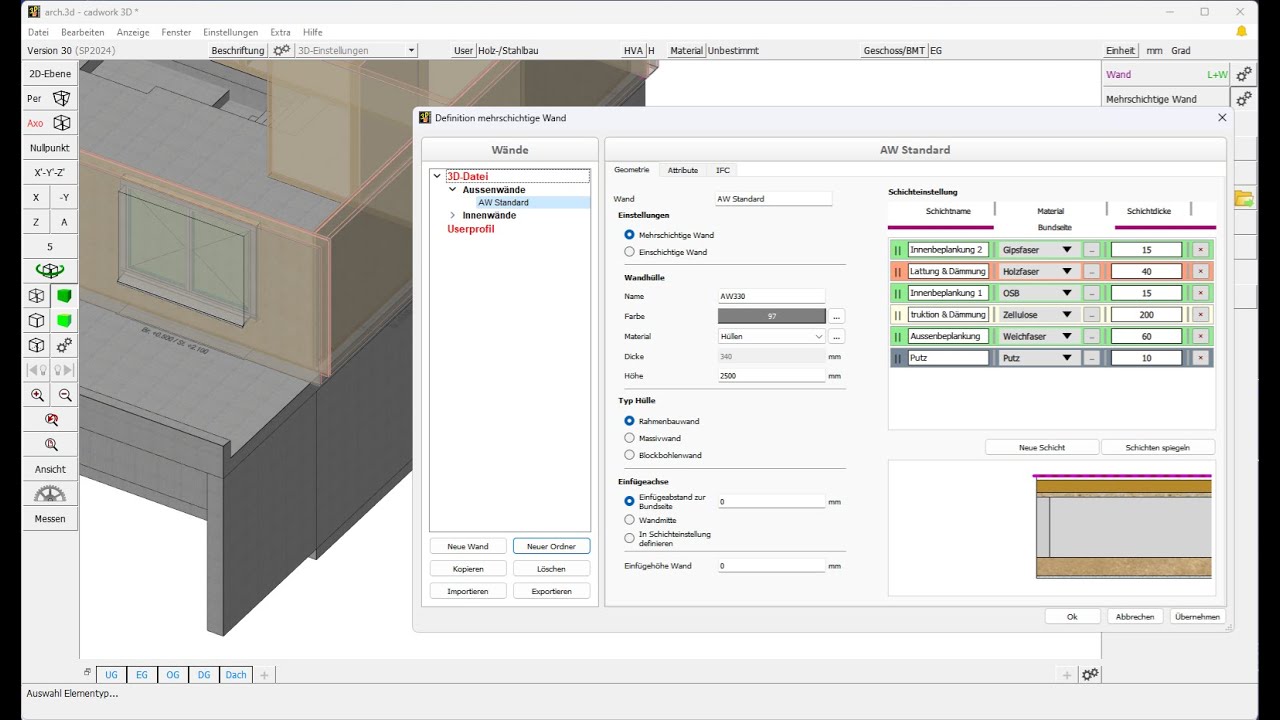Click the cube icon left of the display gears

(36, 345)
